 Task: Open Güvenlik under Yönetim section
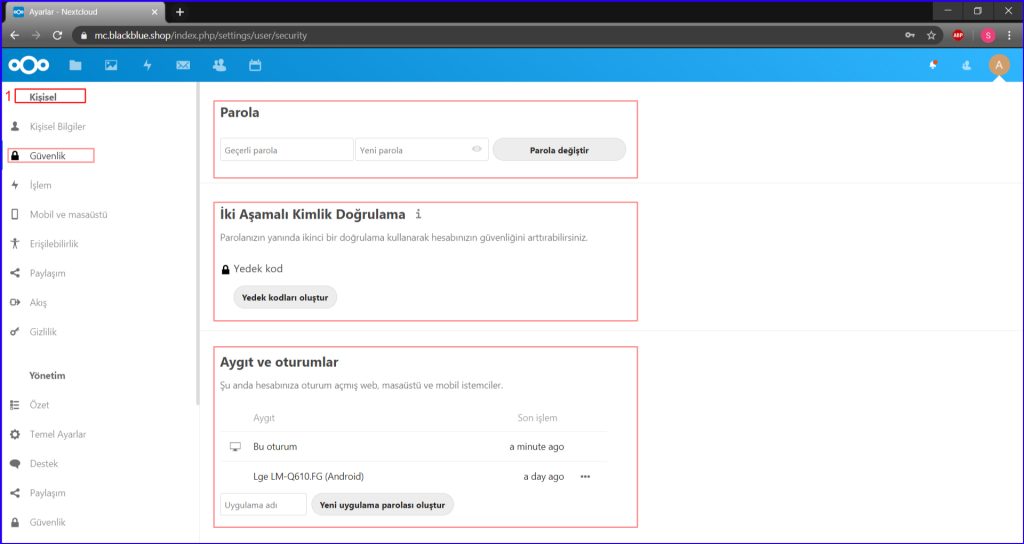click(x=48, y=522)
